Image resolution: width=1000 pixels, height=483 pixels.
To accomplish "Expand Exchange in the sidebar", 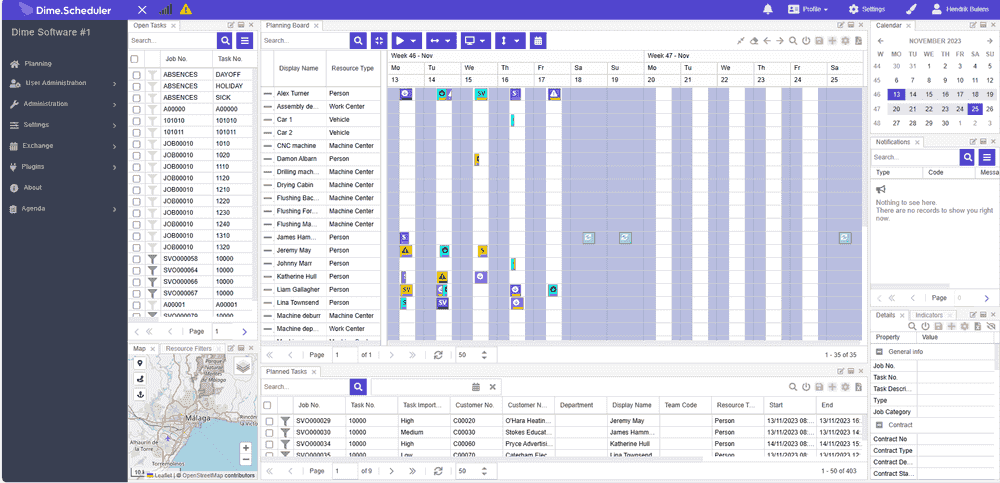I will coord(64,146).
